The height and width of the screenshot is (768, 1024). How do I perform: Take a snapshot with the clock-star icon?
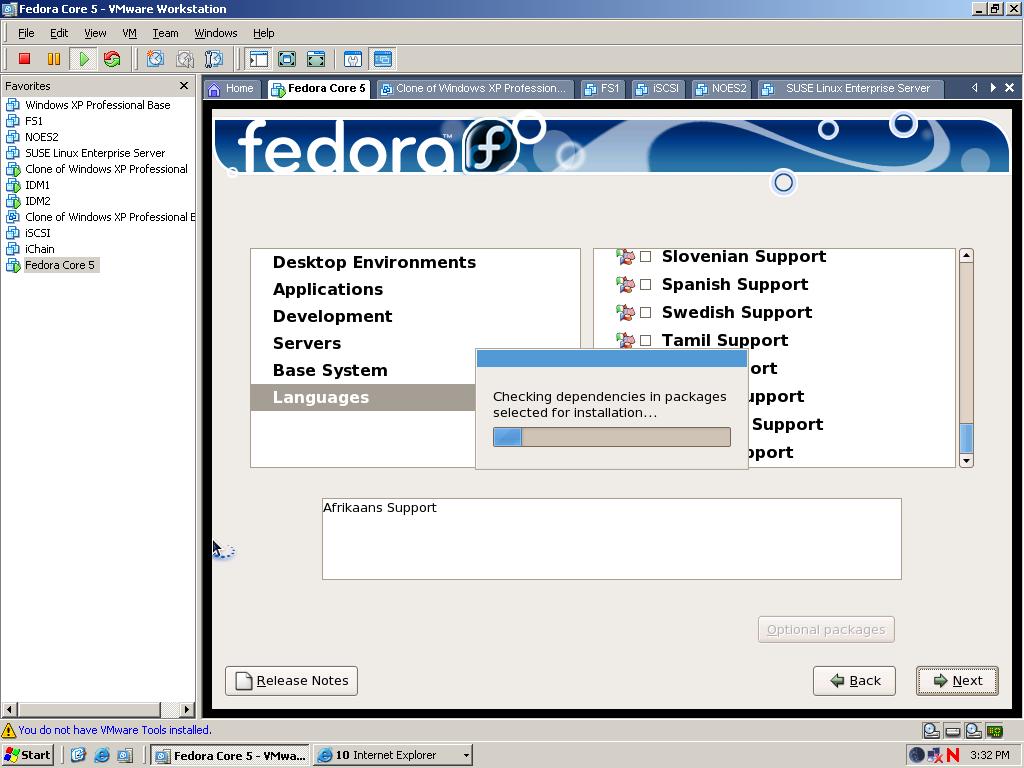[x=155, y=59]
